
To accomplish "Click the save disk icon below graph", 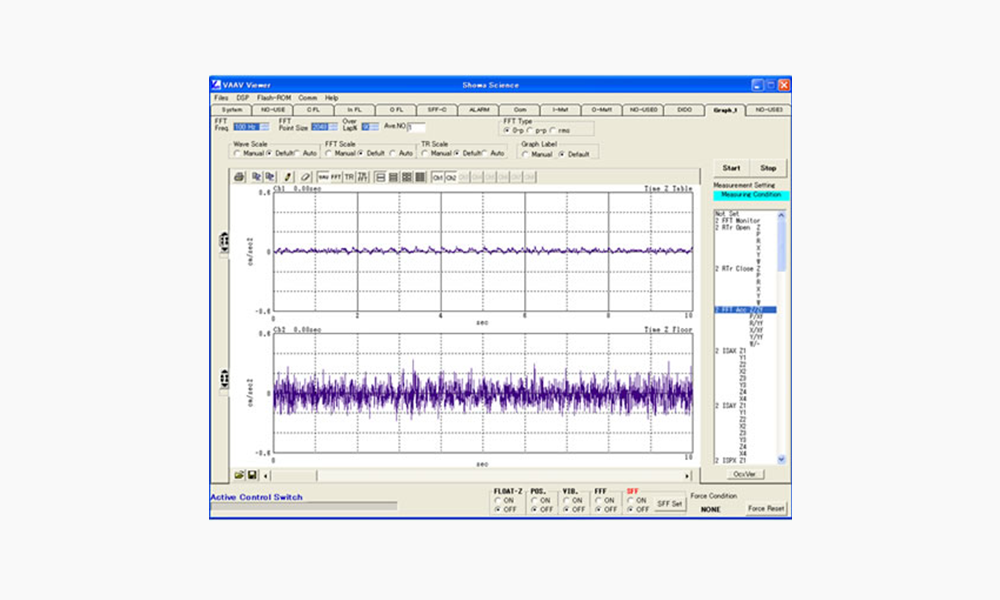I will 252,474.
